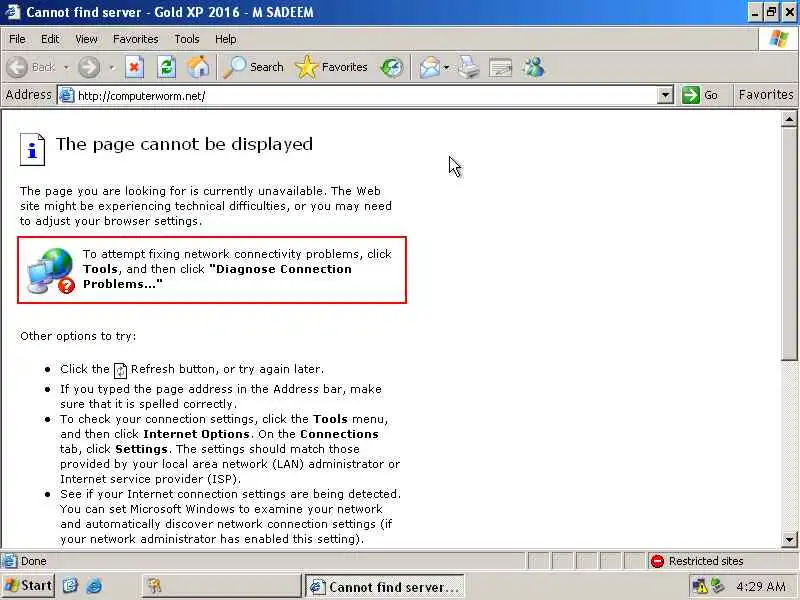
Task: Expand the Address bar dropdown list
Action: 665,95
